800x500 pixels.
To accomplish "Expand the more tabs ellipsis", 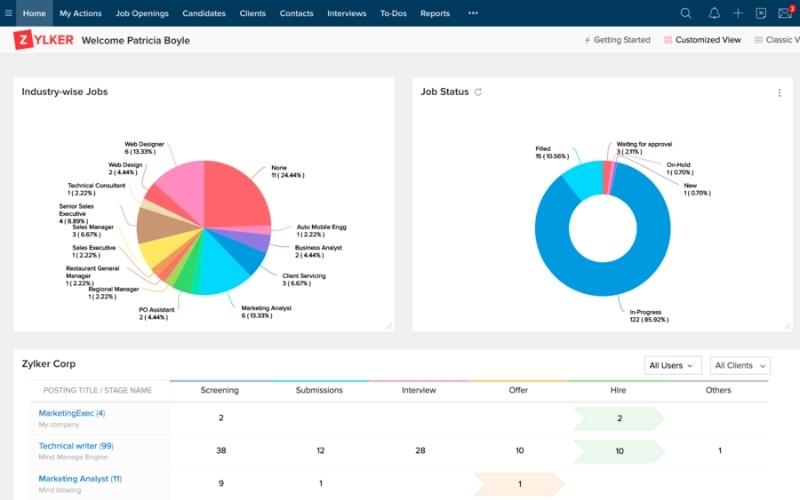I will [473, 13].
